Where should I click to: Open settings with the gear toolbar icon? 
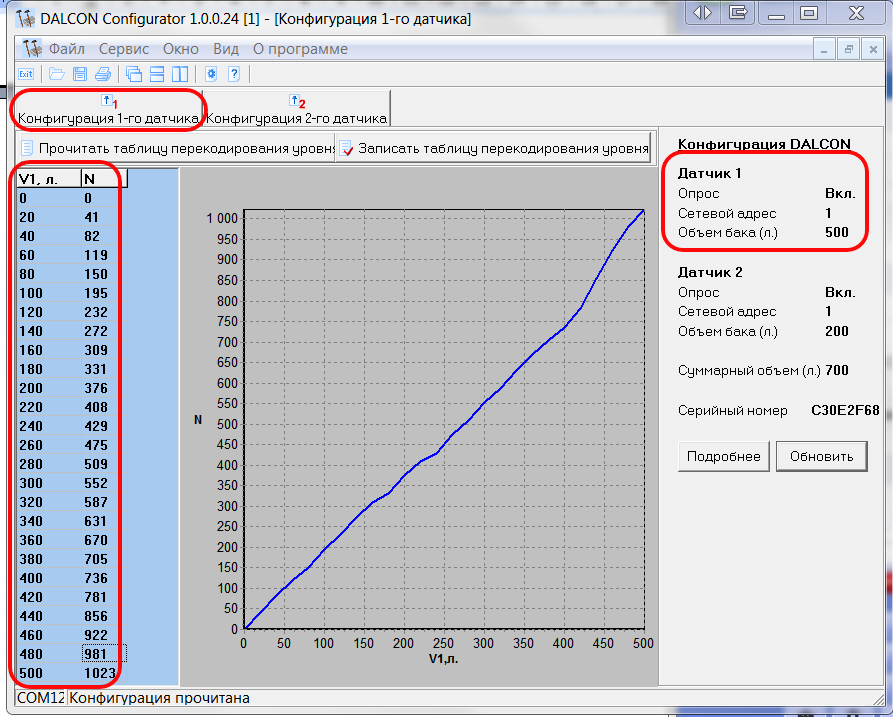point(211,74)
